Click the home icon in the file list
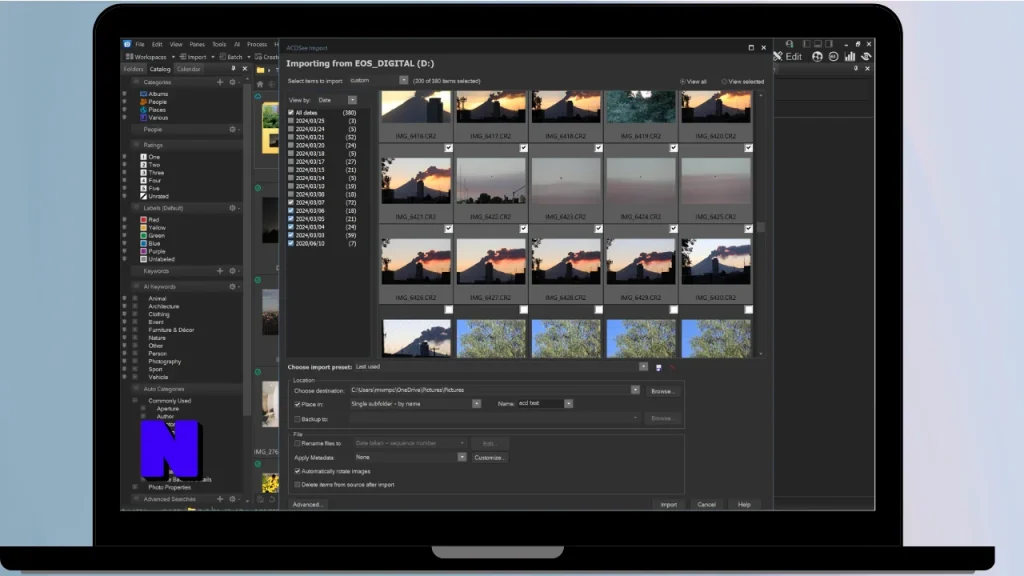This screenshot has height=576, width=1024. [260, 84]
